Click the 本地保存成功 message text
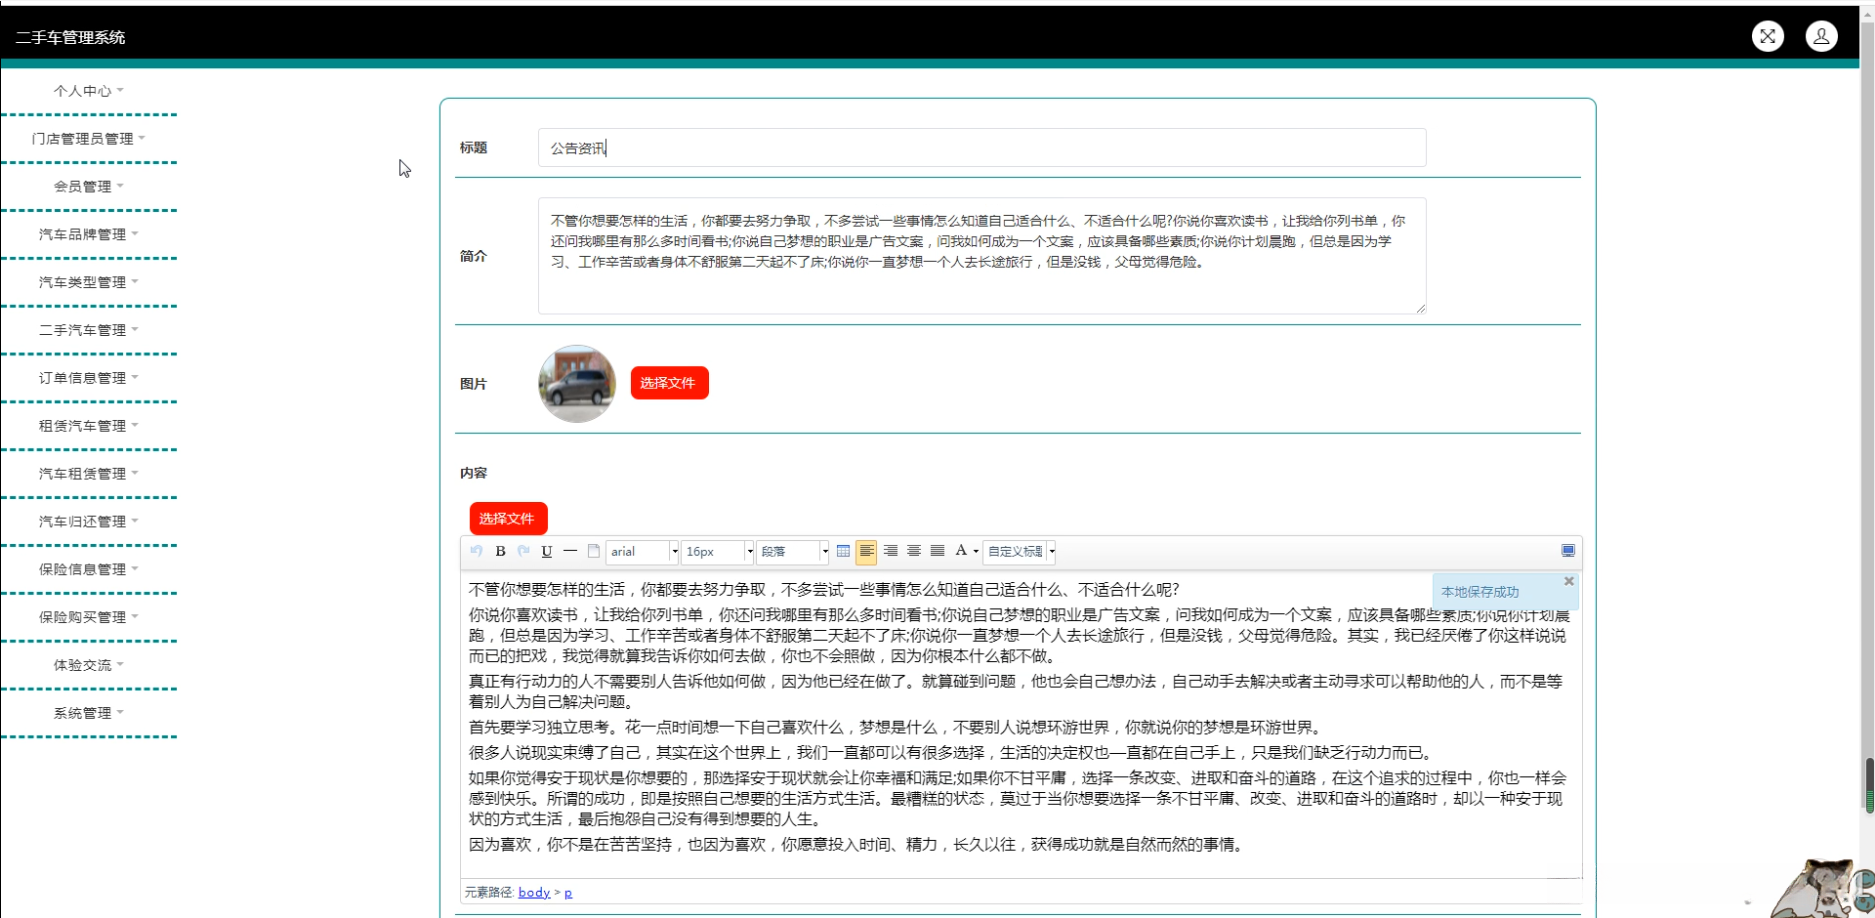This screenshot has height=918, width=1875. 1479,592
